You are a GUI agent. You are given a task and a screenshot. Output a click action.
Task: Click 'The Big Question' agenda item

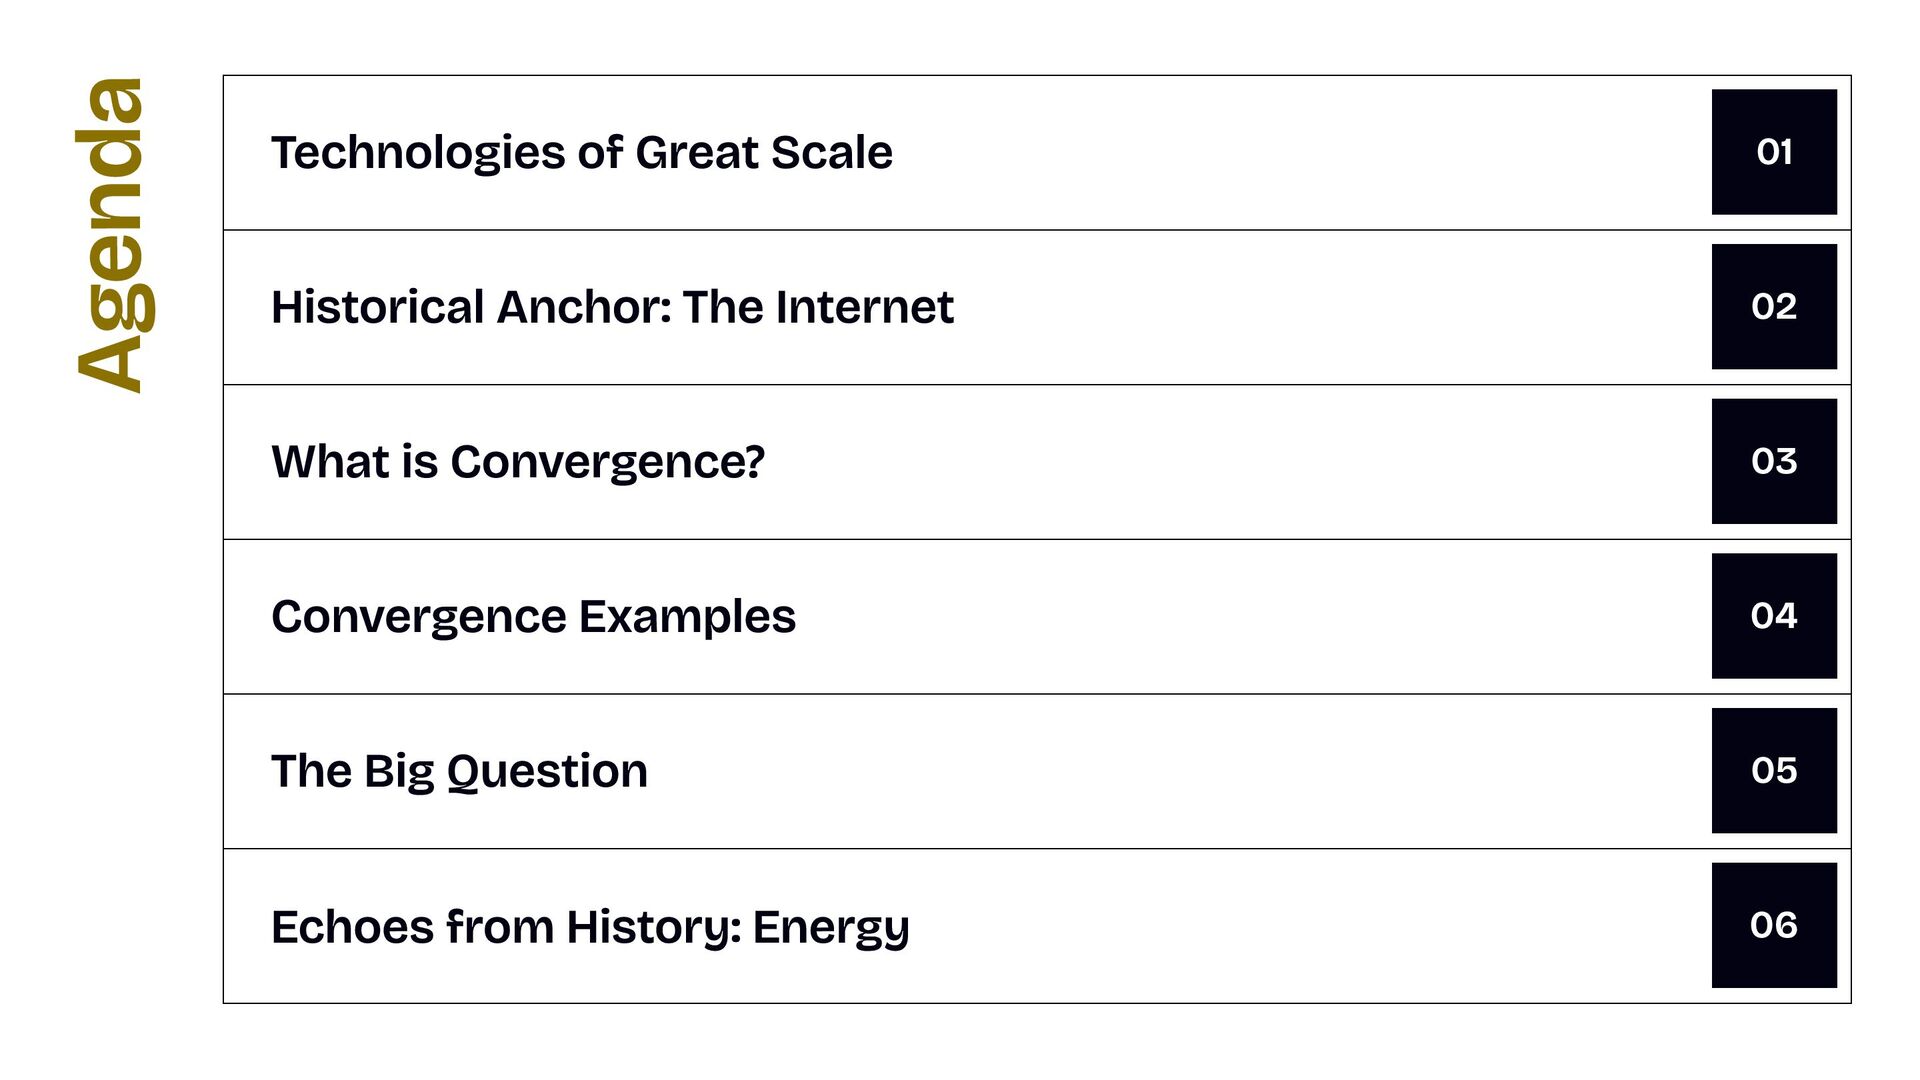(x=459, y=772)
